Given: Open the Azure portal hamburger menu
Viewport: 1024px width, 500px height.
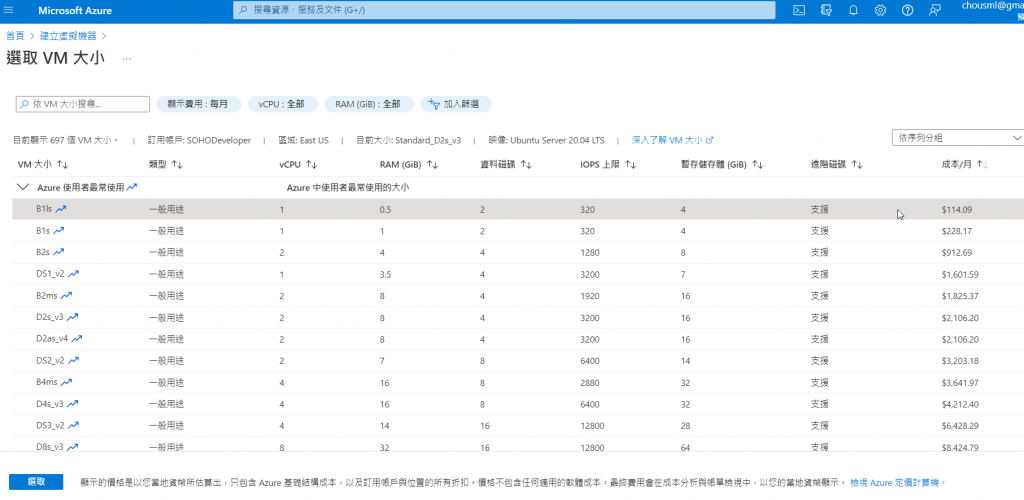Looking at the screenshot, I should (x=8, y=10).
